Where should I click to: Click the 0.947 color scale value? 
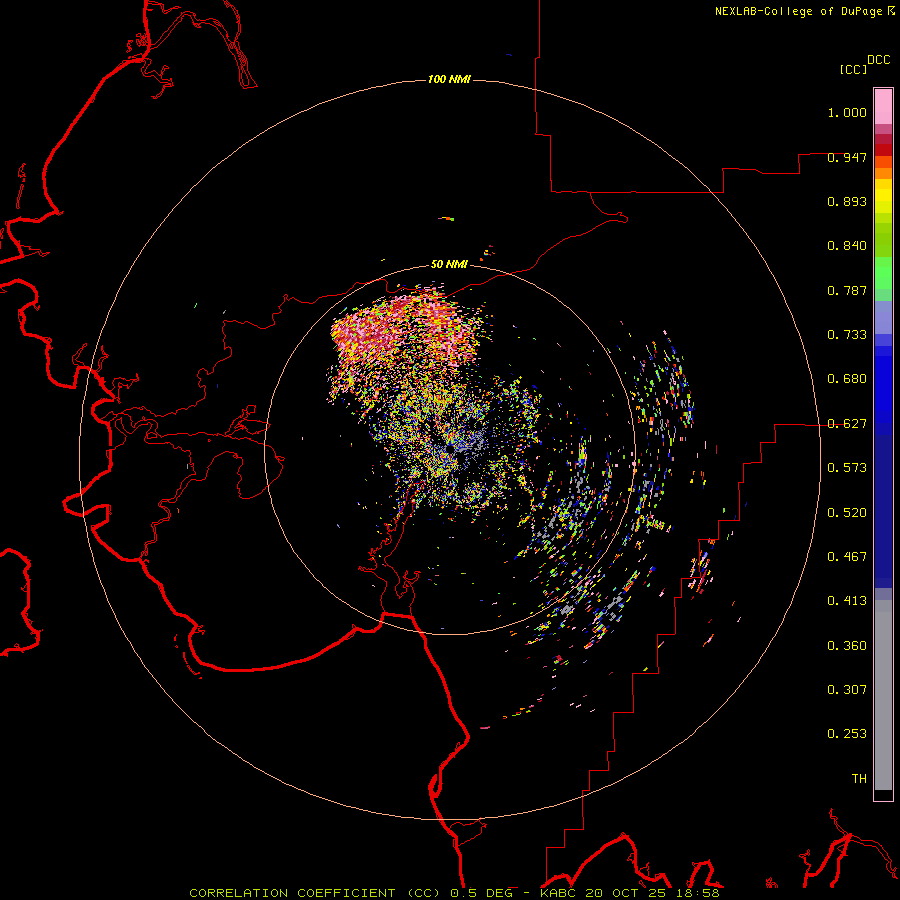847,157
